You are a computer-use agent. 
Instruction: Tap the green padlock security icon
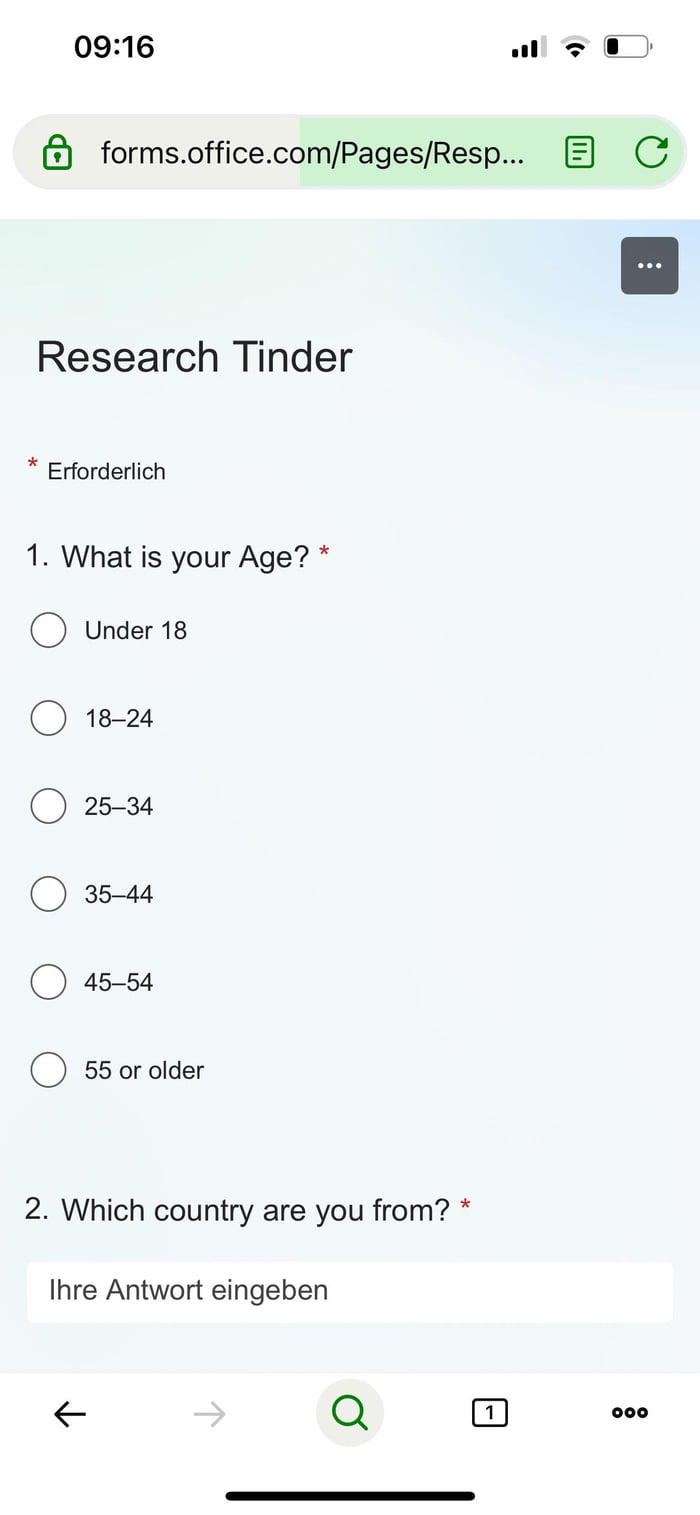pos(58,153)
